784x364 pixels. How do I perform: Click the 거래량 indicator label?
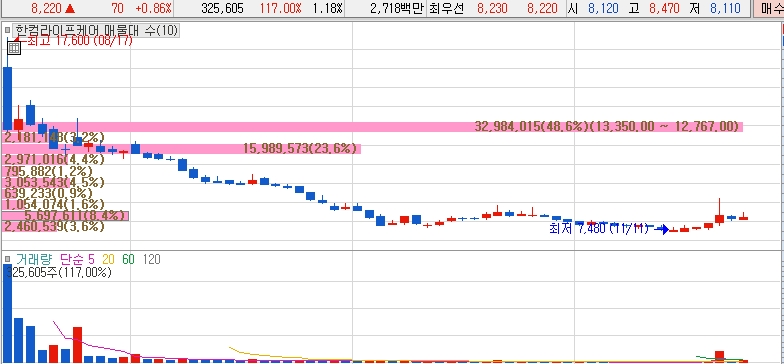tap(34, 259)
